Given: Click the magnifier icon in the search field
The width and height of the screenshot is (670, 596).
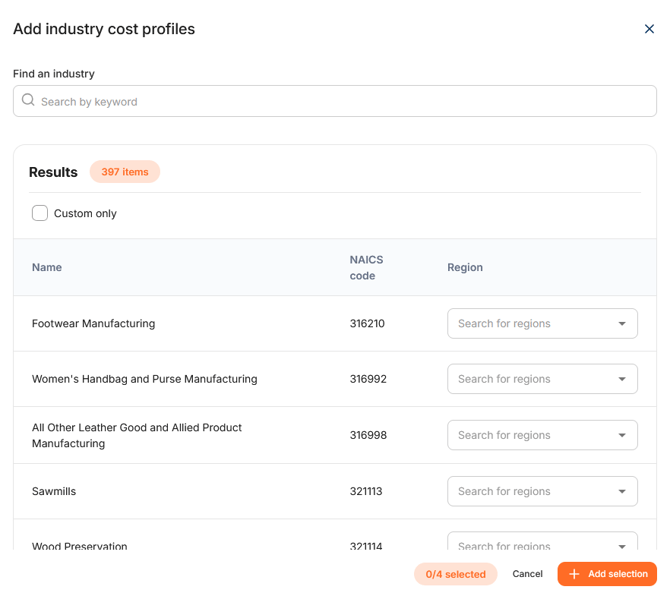Looking at the screenshot, I should pos(28,100).
